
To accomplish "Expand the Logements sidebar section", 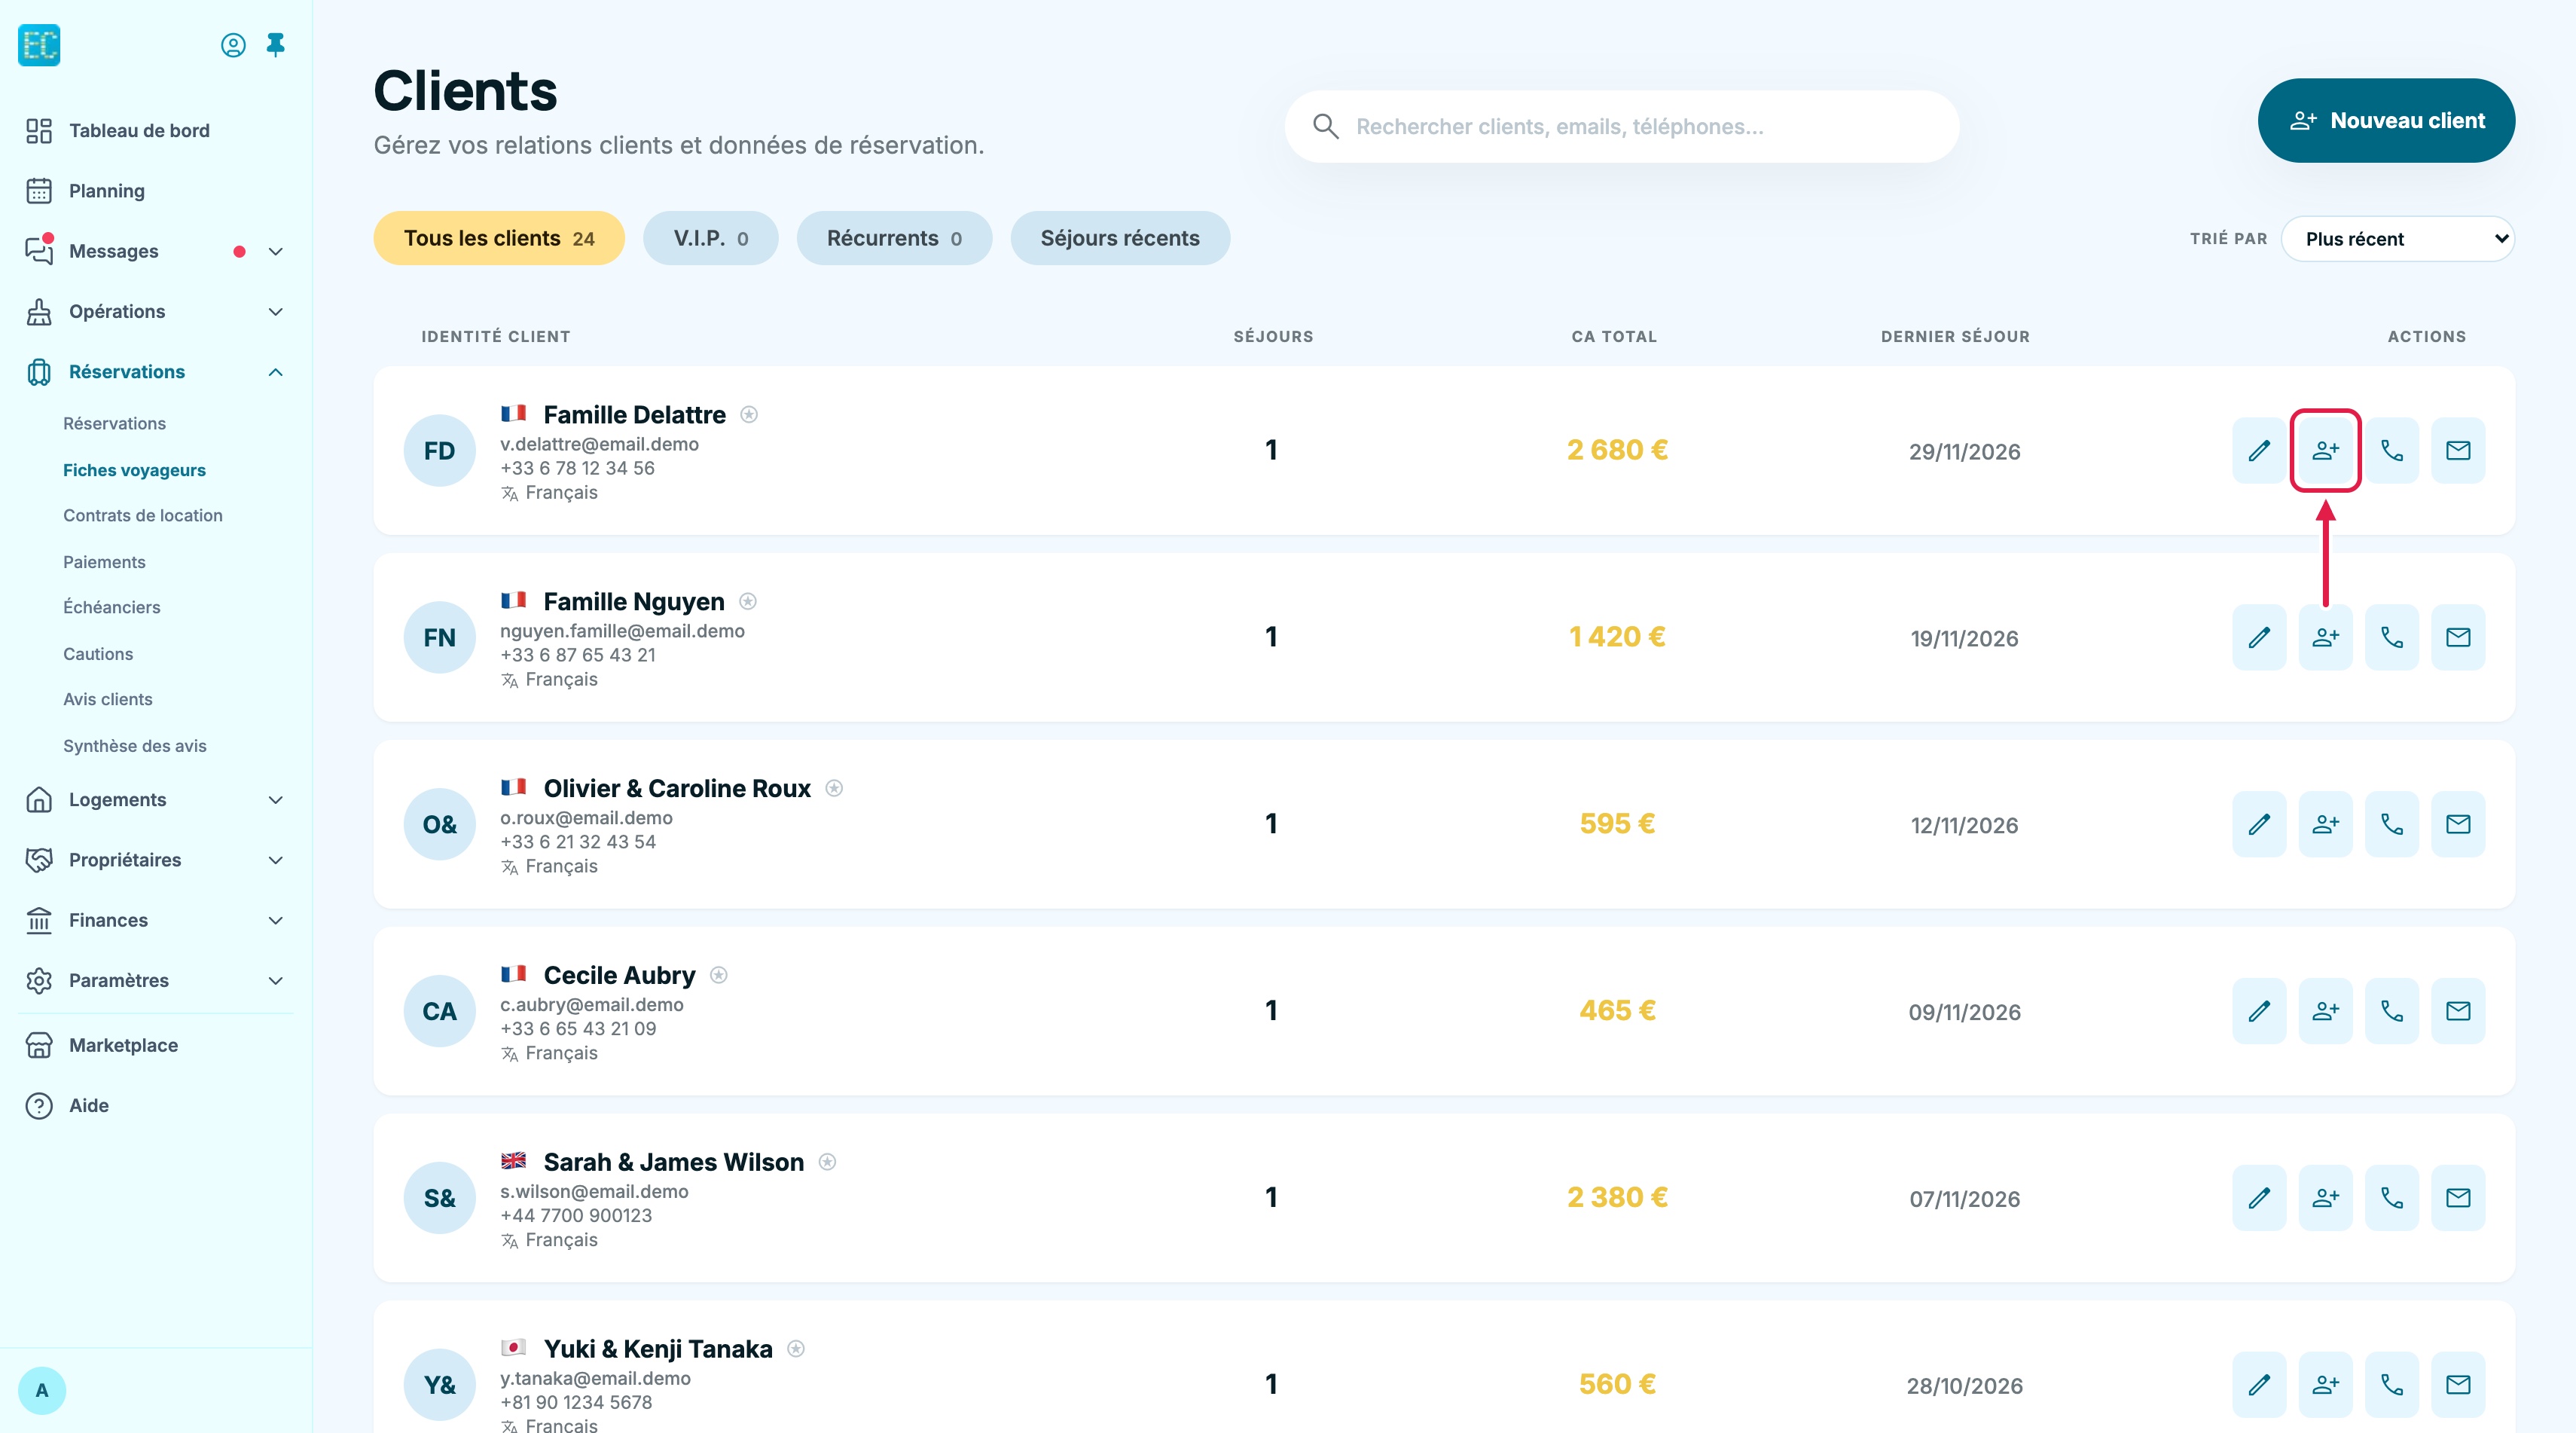I will tap(276, 800).
